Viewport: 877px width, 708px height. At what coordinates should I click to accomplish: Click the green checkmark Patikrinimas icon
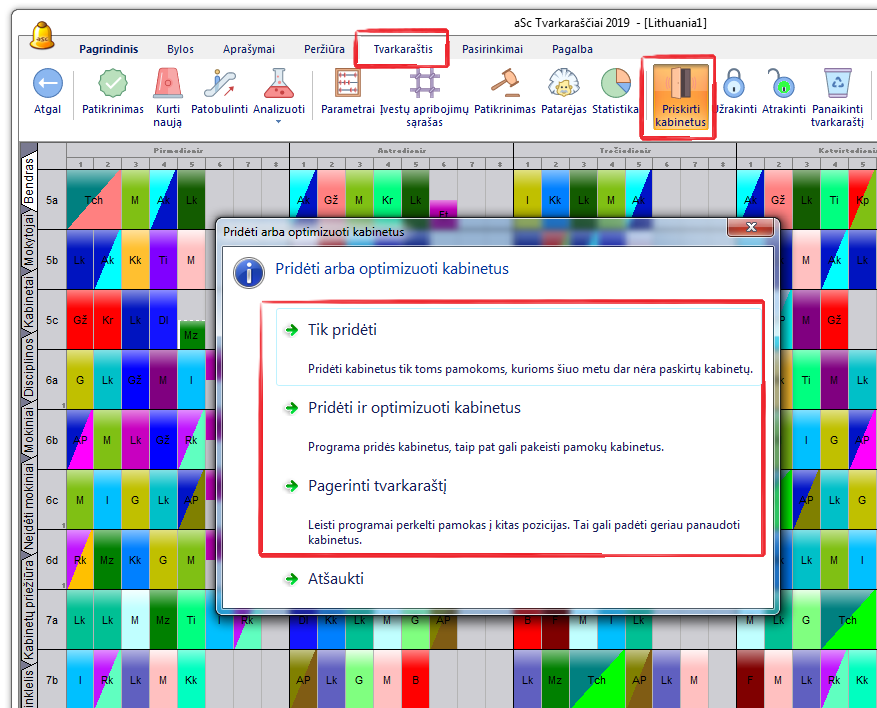point(112,85)
